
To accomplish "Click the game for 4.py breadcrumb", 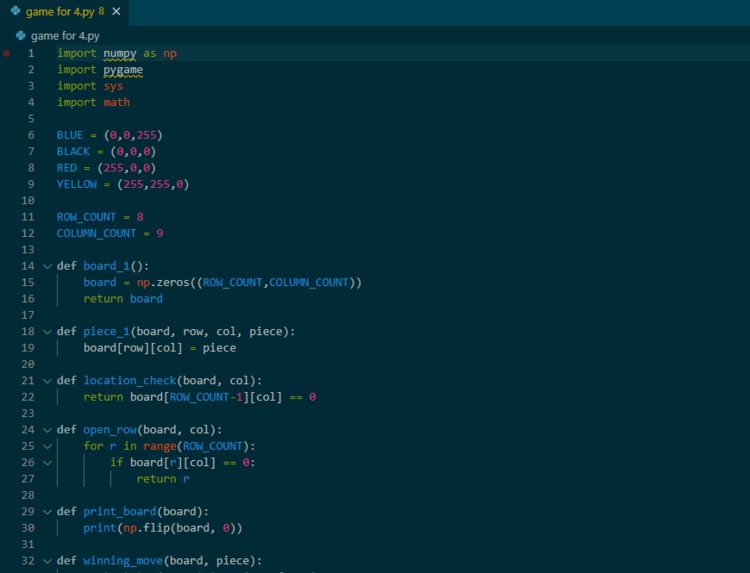I will pos(65,36).
